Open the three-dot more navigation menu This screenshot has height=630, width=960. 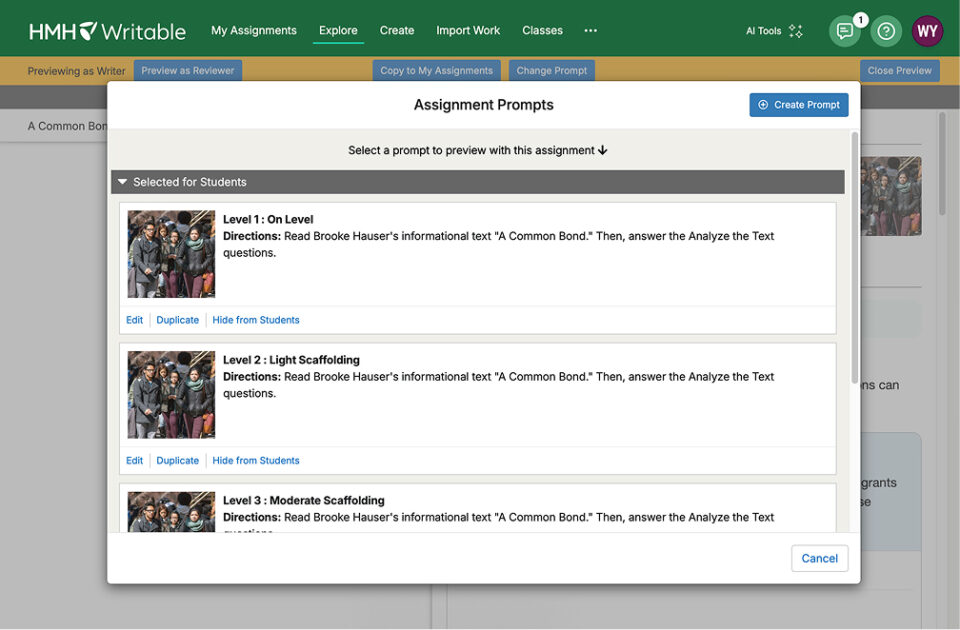point(590,30)
